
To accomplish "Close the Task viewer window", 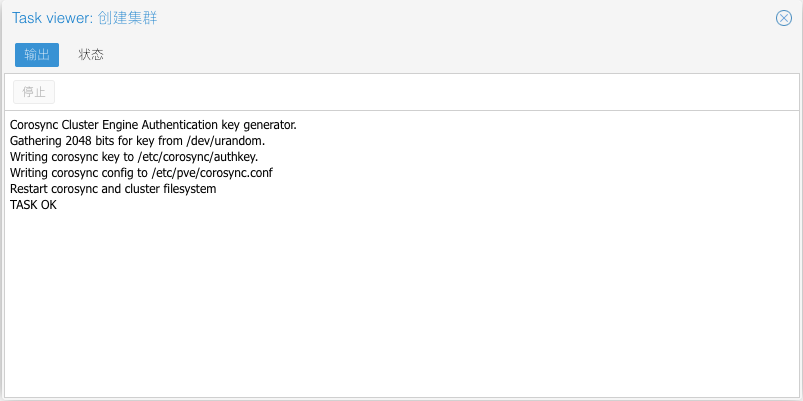I will click(x=784, y=18).
